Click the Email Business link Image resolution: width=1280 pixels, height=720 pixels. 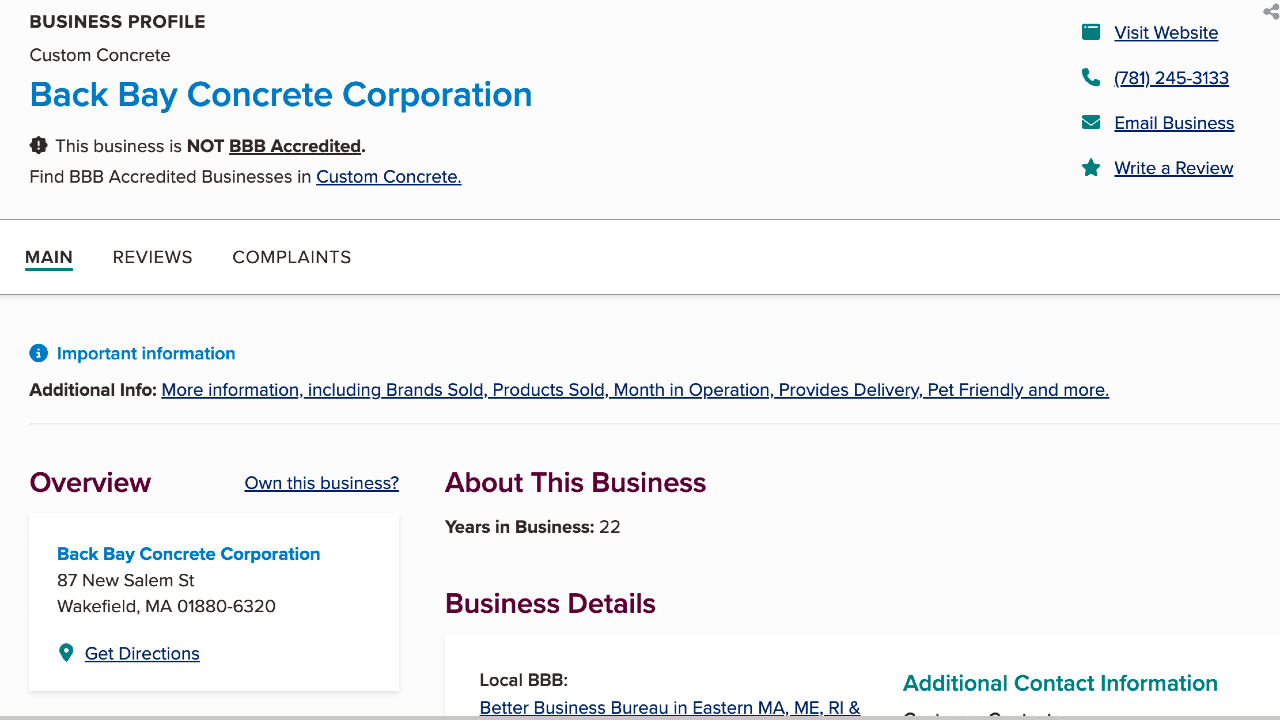[x=1174, y=122]
